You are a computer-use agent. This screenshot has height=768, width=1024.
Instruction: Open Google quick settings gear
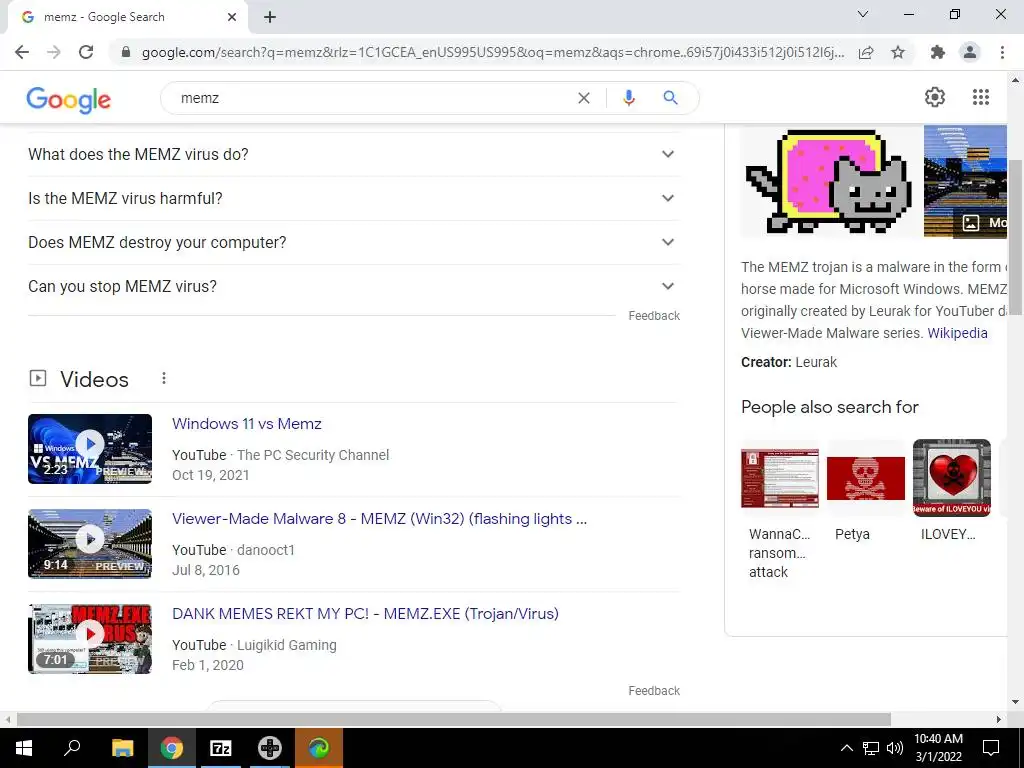point(935,97)
